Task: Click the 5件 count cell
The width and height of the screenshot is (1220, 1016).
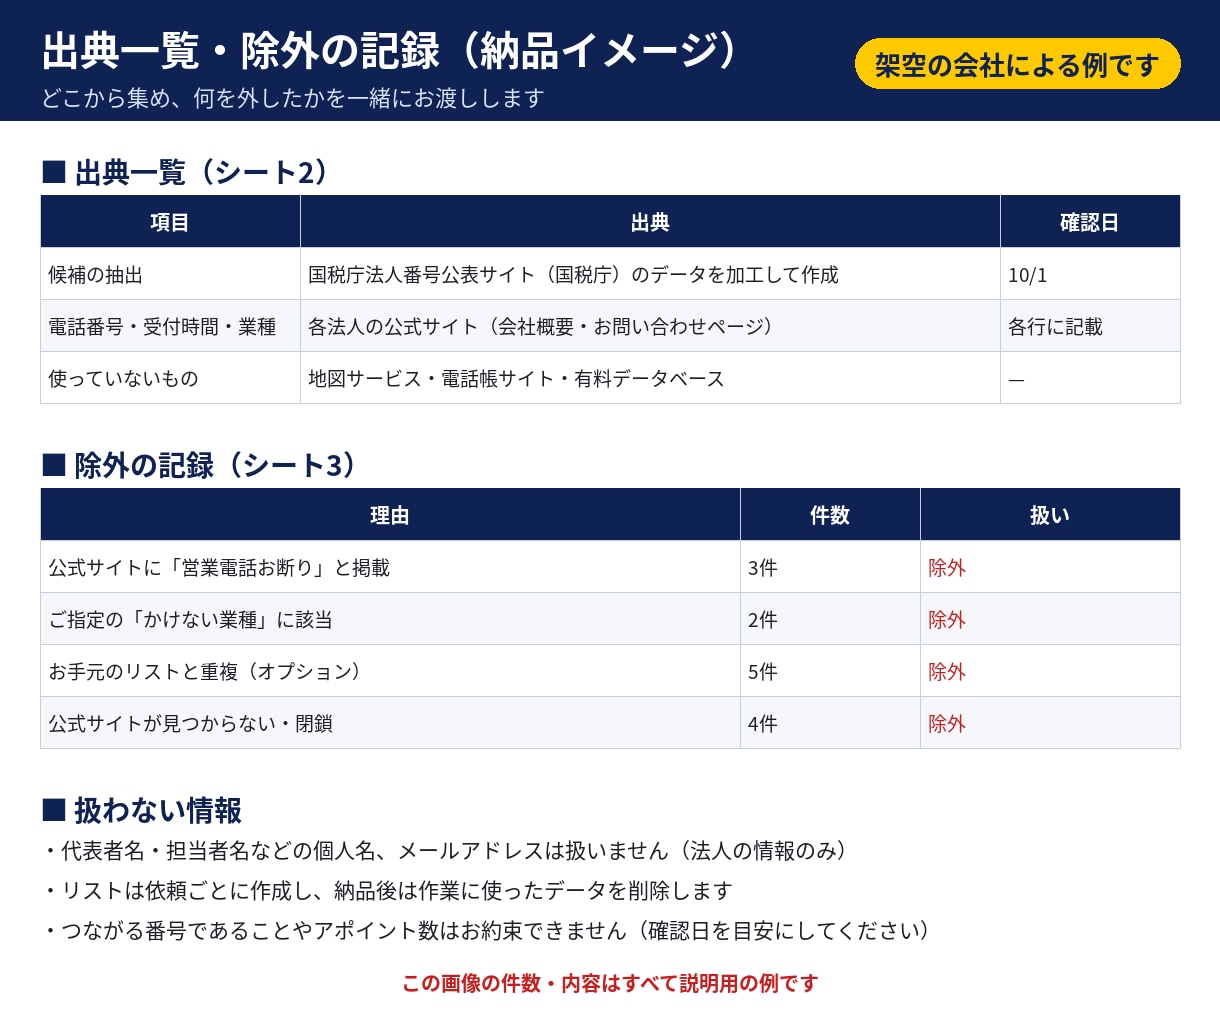Action: [830, 671]
